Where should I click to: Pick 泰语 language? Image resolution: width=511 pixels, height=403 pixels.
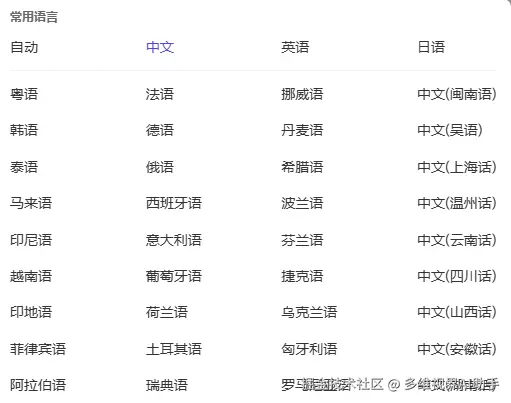click(x=24, y=167)
